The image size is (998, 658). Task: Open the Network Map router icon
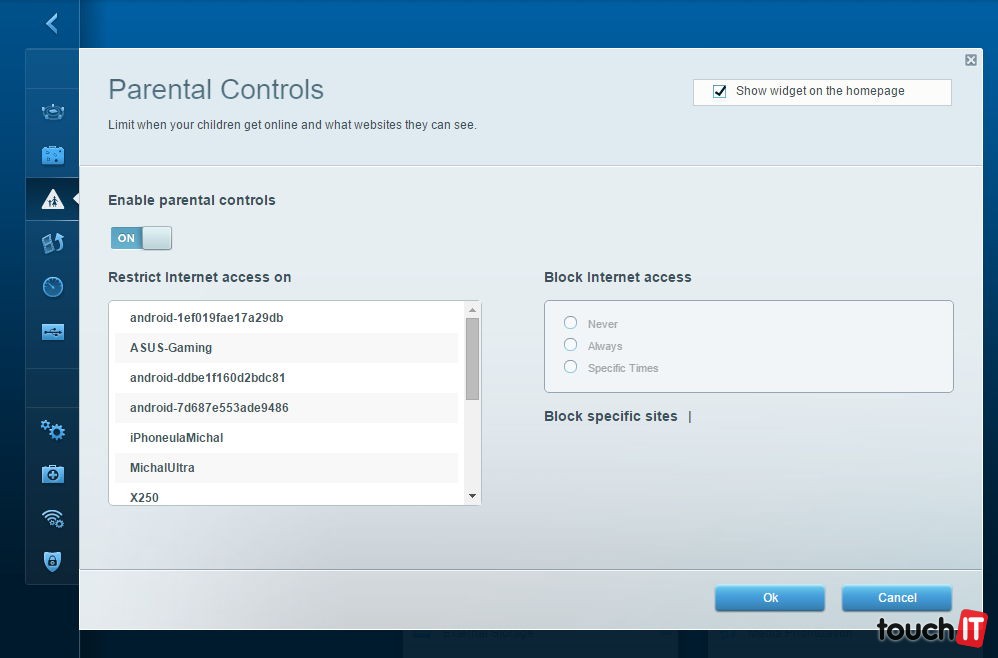[53, 112]
